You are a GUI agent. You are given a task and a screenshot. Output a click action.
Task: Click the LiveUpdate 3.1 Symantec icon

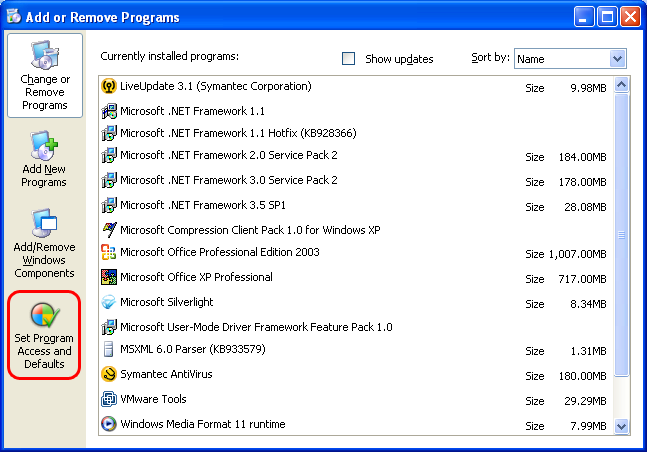tap(109, 86)
